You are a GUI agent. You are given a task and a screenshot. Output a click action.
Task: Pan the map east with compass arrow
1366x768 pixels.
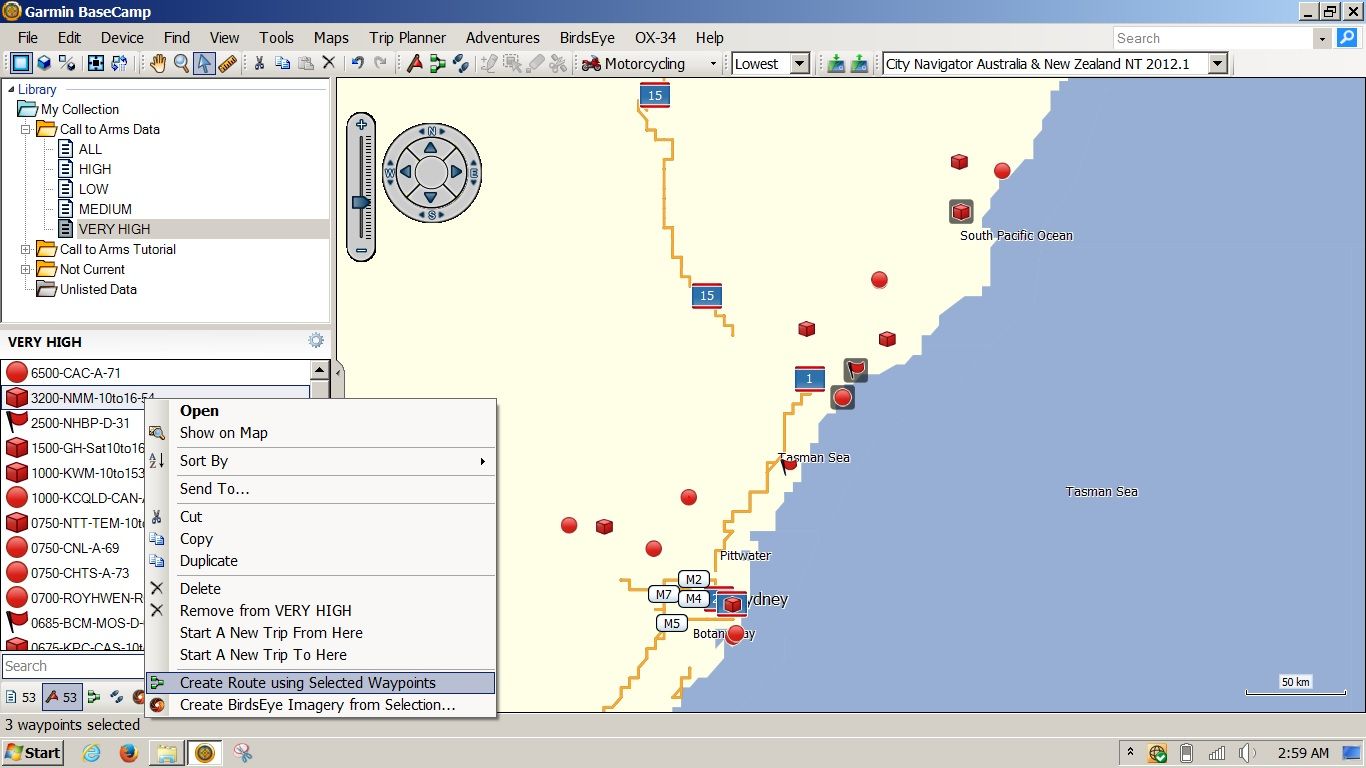tap(456, 172)
